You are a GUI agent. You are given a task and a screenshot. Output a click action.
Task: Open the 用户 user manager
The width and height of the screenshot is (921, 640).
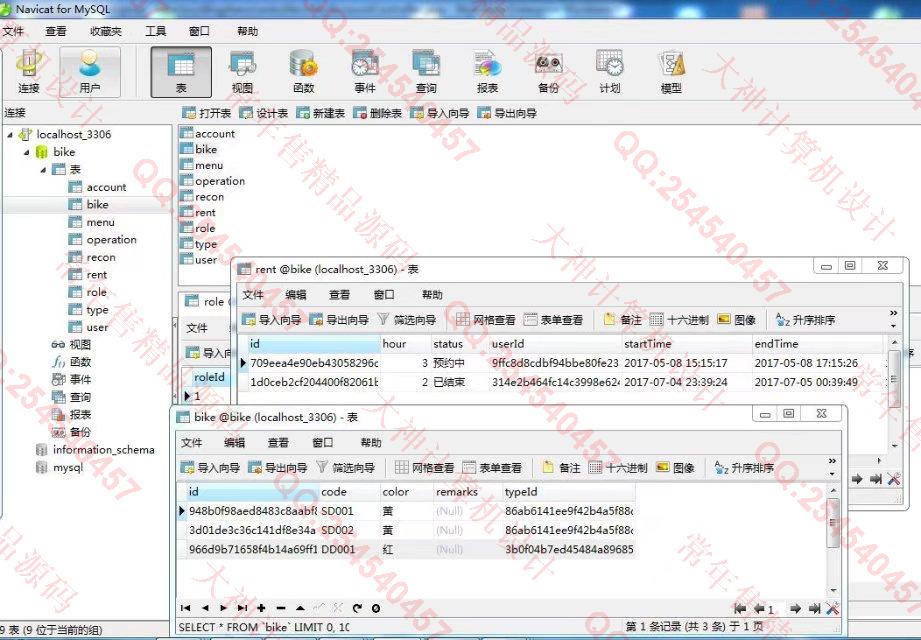pyautogui.click(x=89, y=72)
